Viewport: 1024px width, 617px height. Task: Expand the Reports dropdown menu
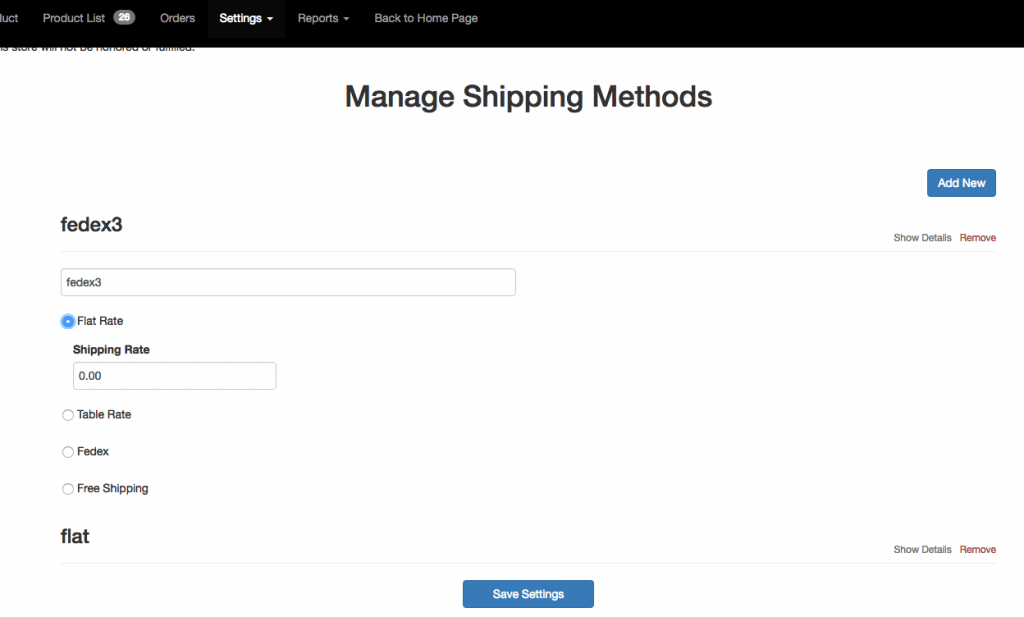[x=323, y=18]
